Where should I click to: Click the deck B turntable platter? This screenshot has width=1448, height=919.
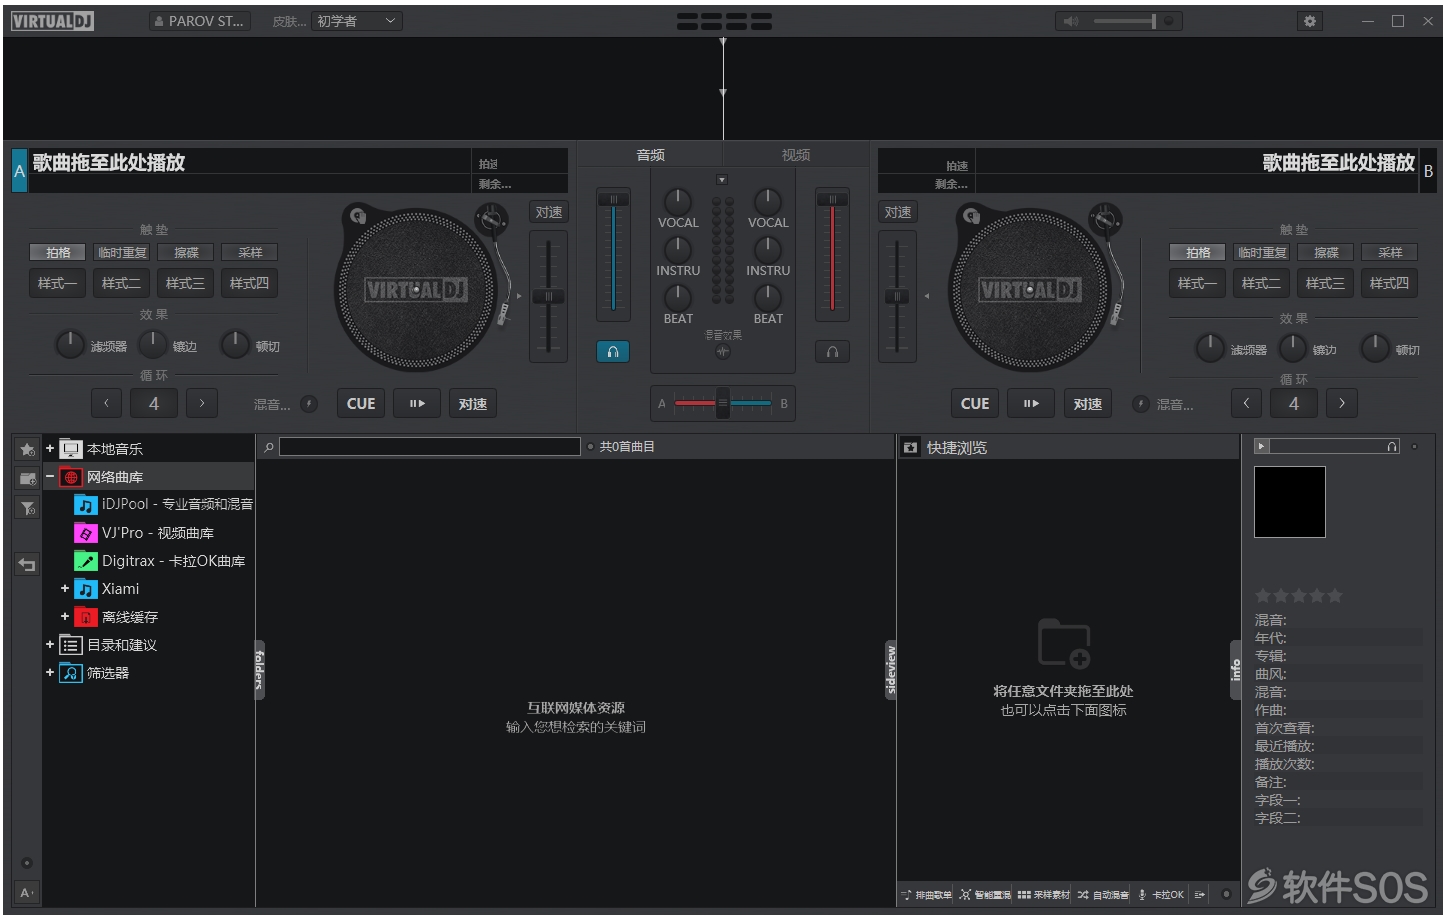coord(1029,290)
